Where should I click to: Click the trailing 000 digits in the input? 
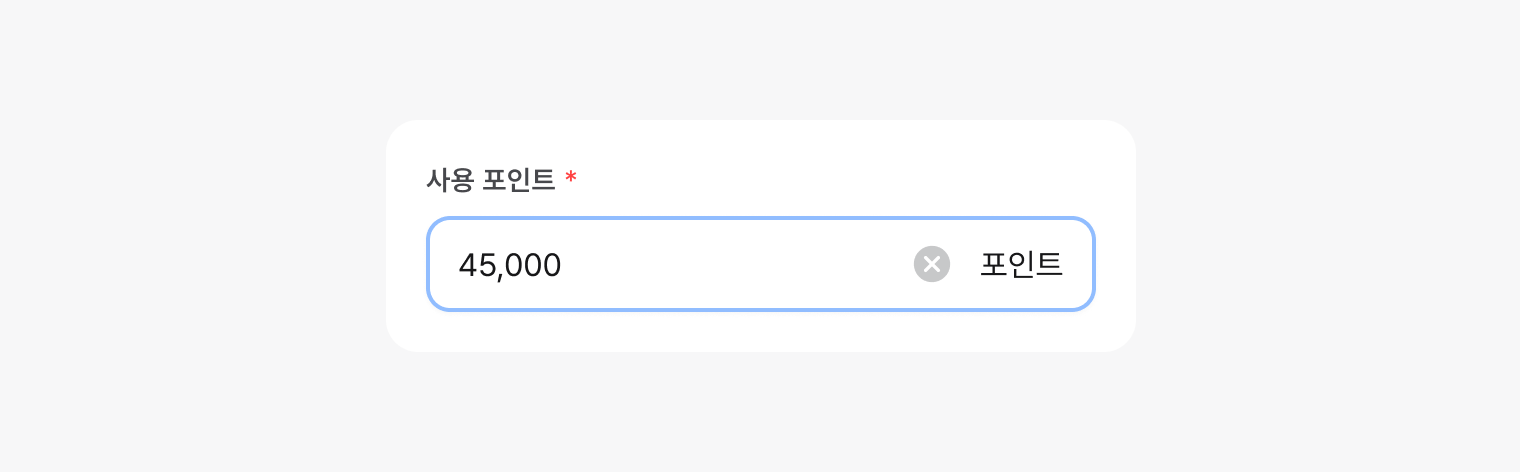pos(532,265)
